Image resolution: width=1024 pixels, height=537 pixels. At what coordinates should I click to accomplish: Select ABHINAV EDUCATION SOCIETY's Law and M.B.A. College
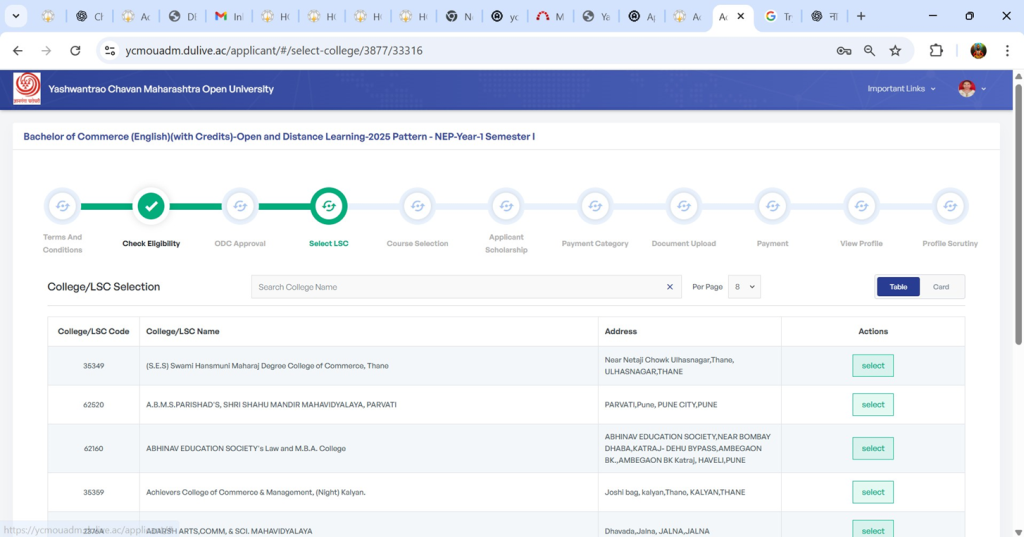tap(872, 448)
